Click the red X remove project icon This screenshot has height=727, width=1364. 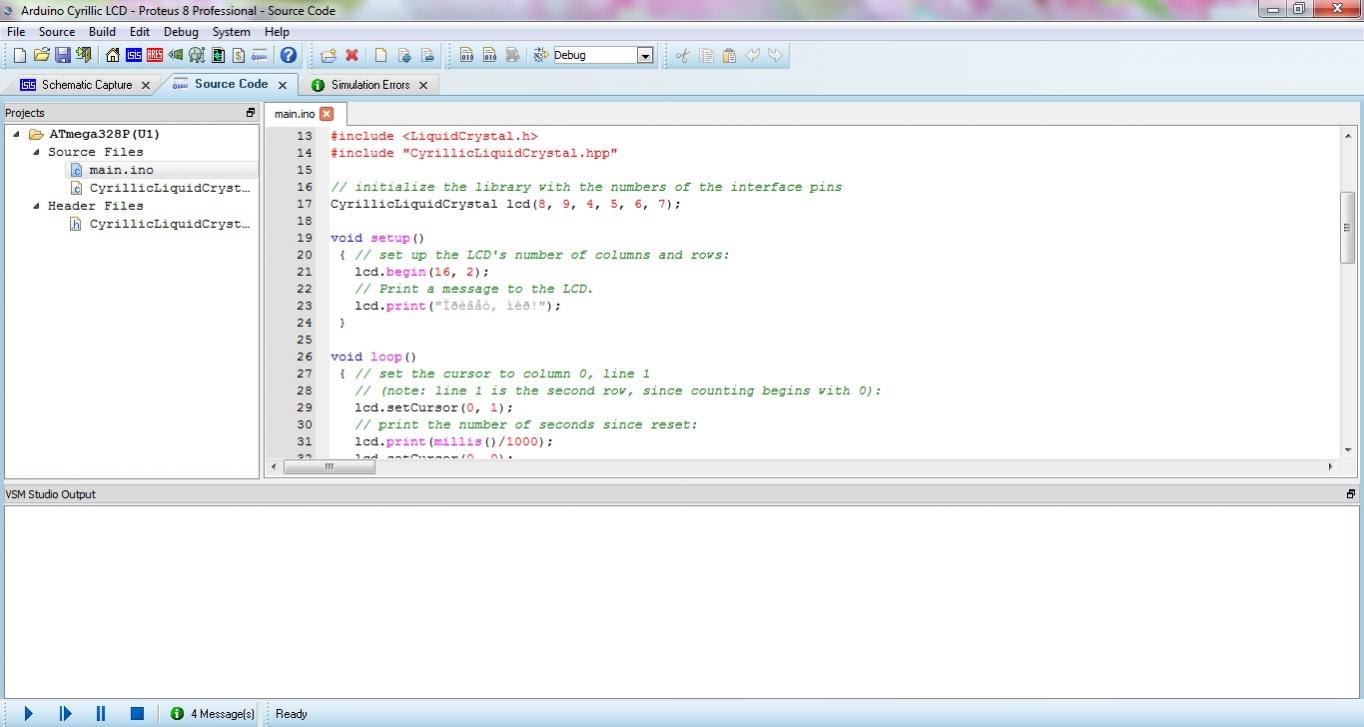pos(352,55)
